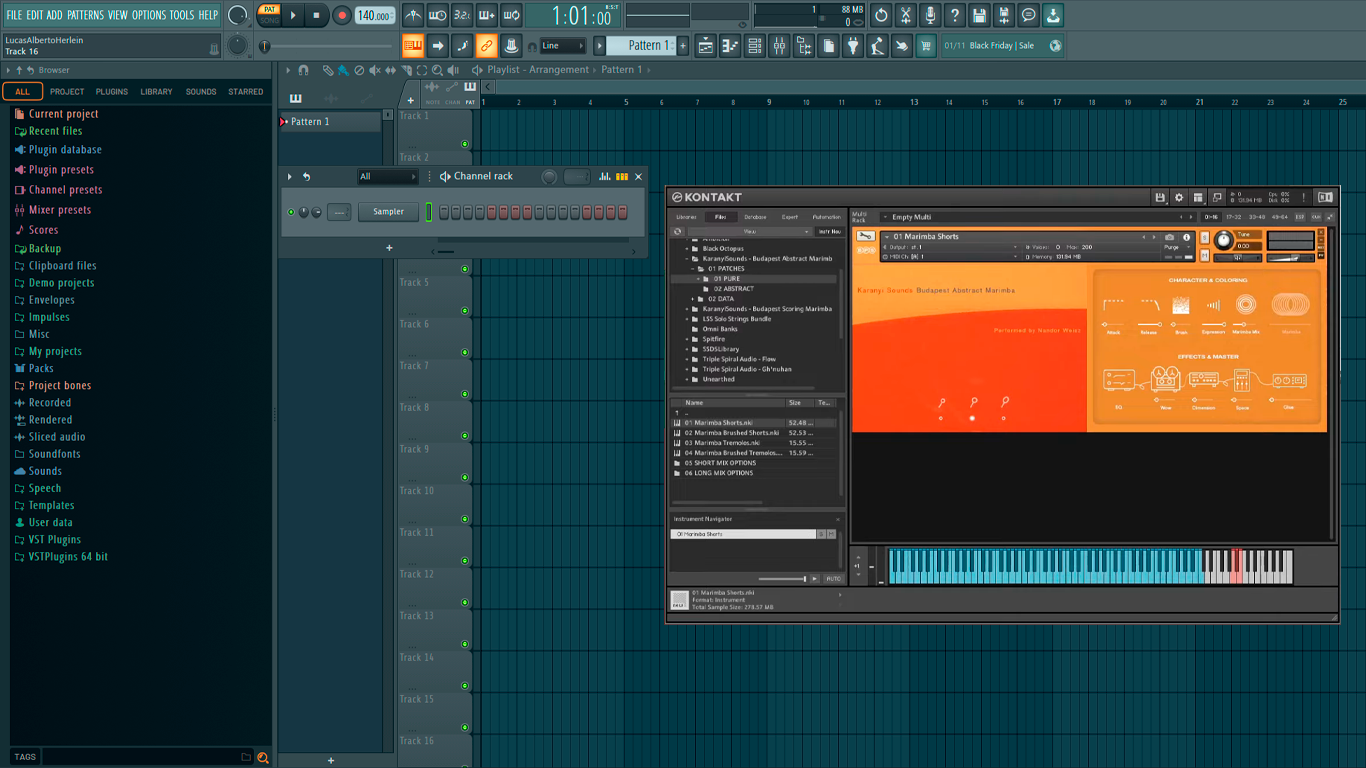1366x768 pixels.
Task: Toggle the orange link multilink controllers button
Action: 486,46
